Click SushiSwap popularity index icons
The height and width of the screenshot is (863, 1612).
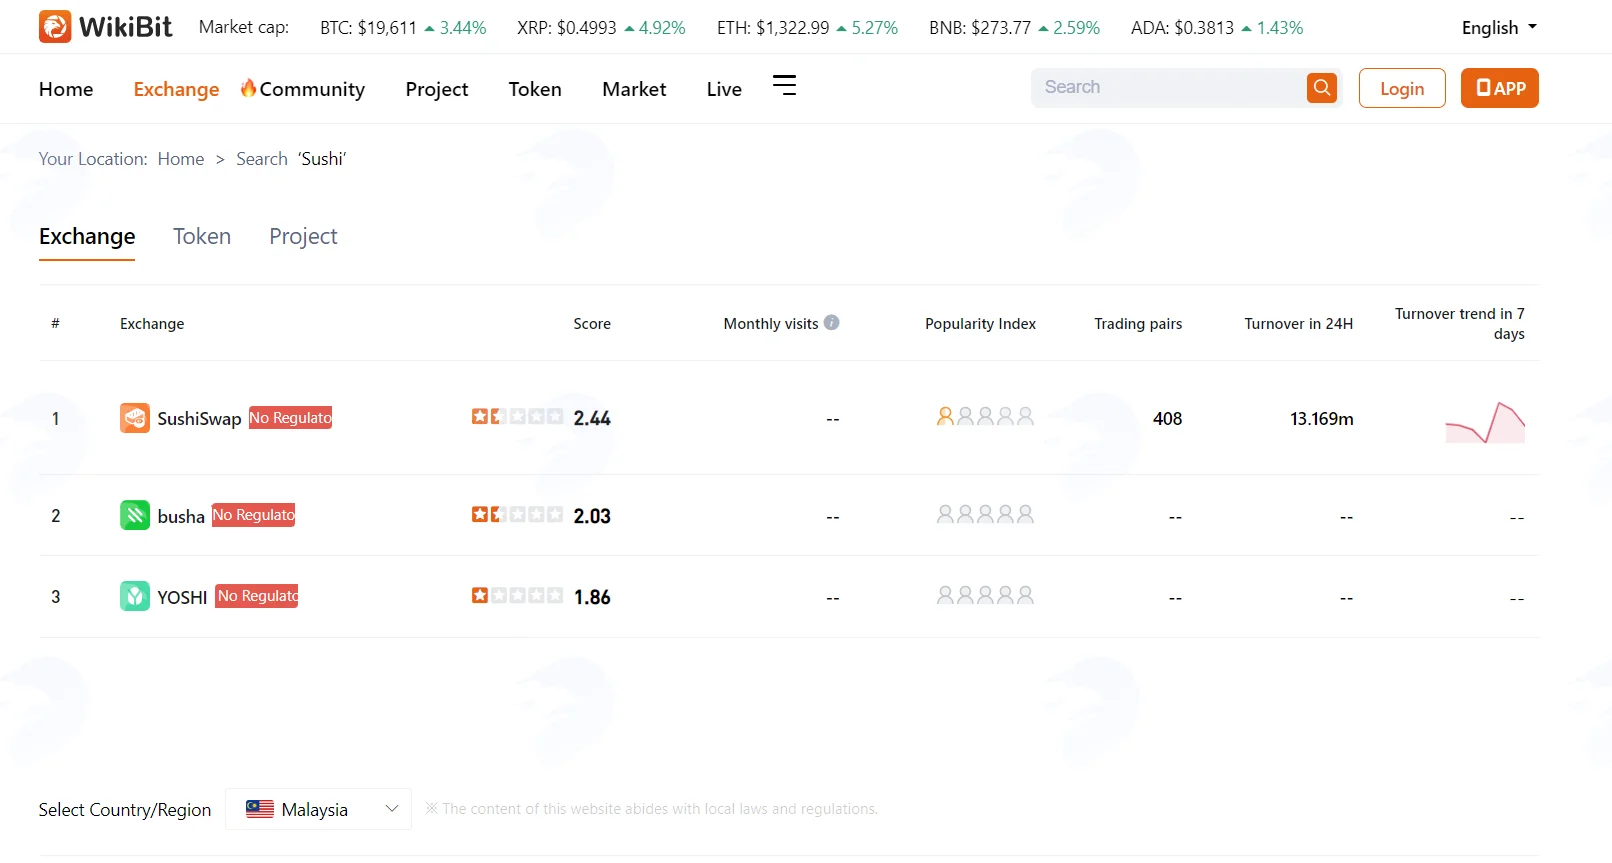tap(985, 416)
